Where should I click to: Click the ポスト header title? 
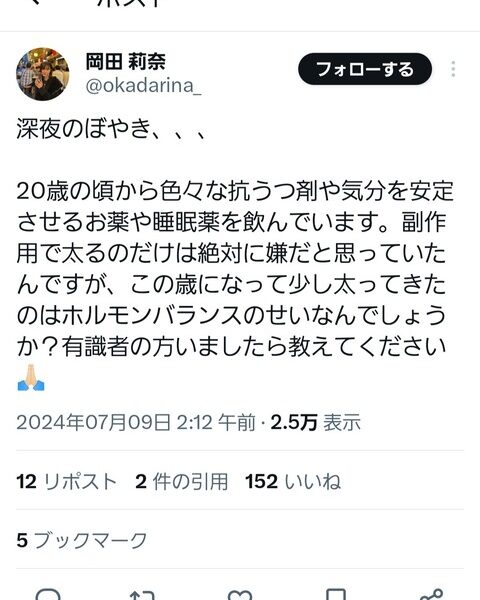click(130, 2)
